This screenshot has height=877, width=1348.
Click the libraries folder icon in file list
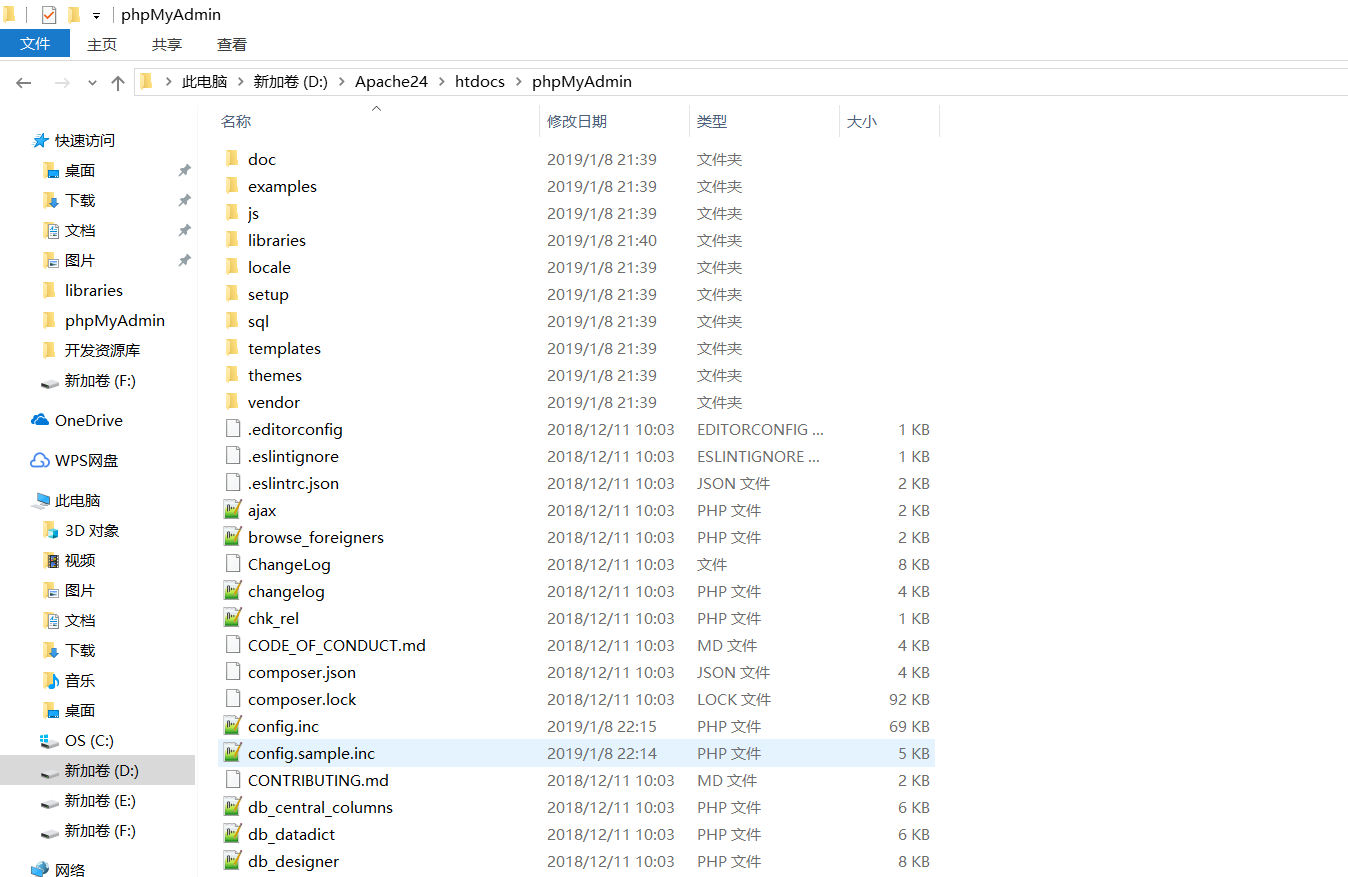pyautogui.click(x=232, y=240)
